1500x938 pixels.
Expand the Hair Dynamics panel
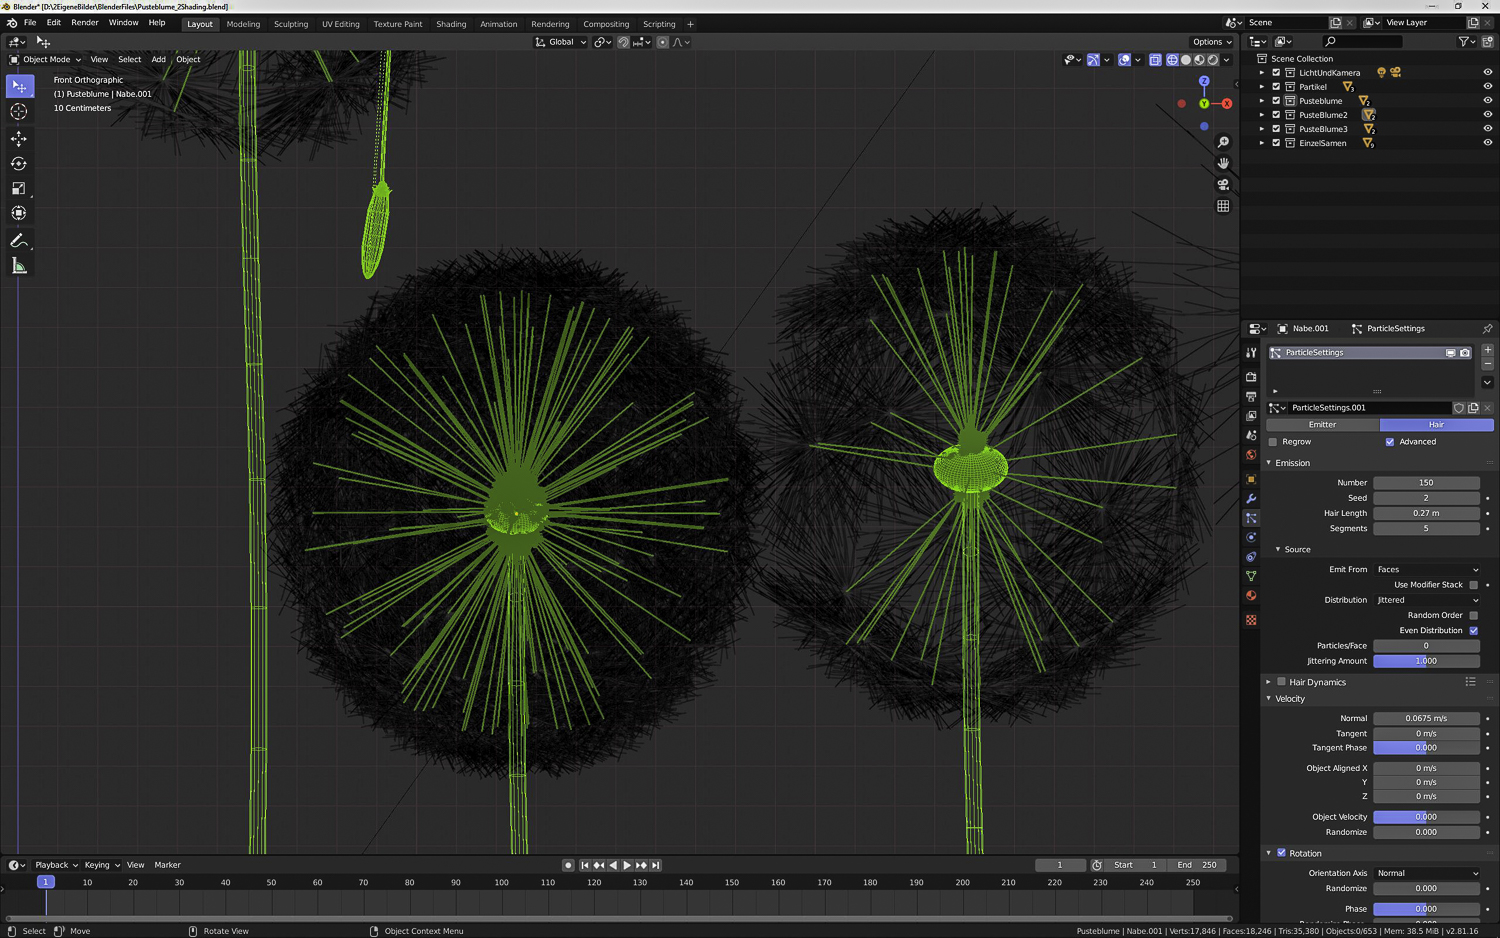point(1269,682)
